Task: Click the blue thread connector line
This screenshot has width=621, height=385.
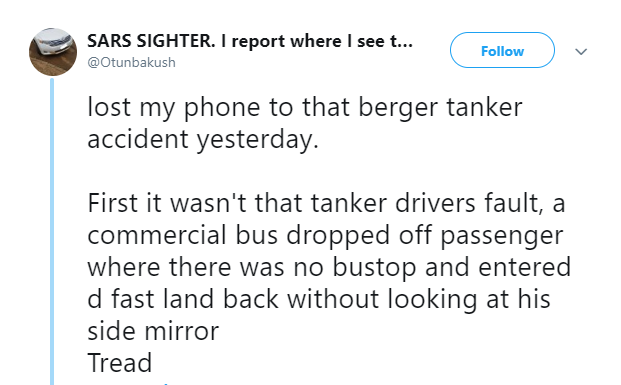Action: click(52, 232)
